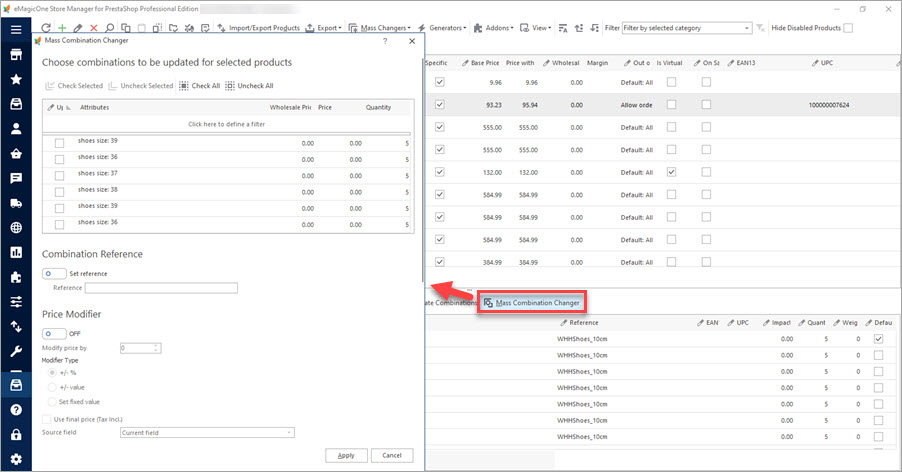Open the help question icon in sidebar
Viewport: 902px width, 472px height.
tap(16, 410)
